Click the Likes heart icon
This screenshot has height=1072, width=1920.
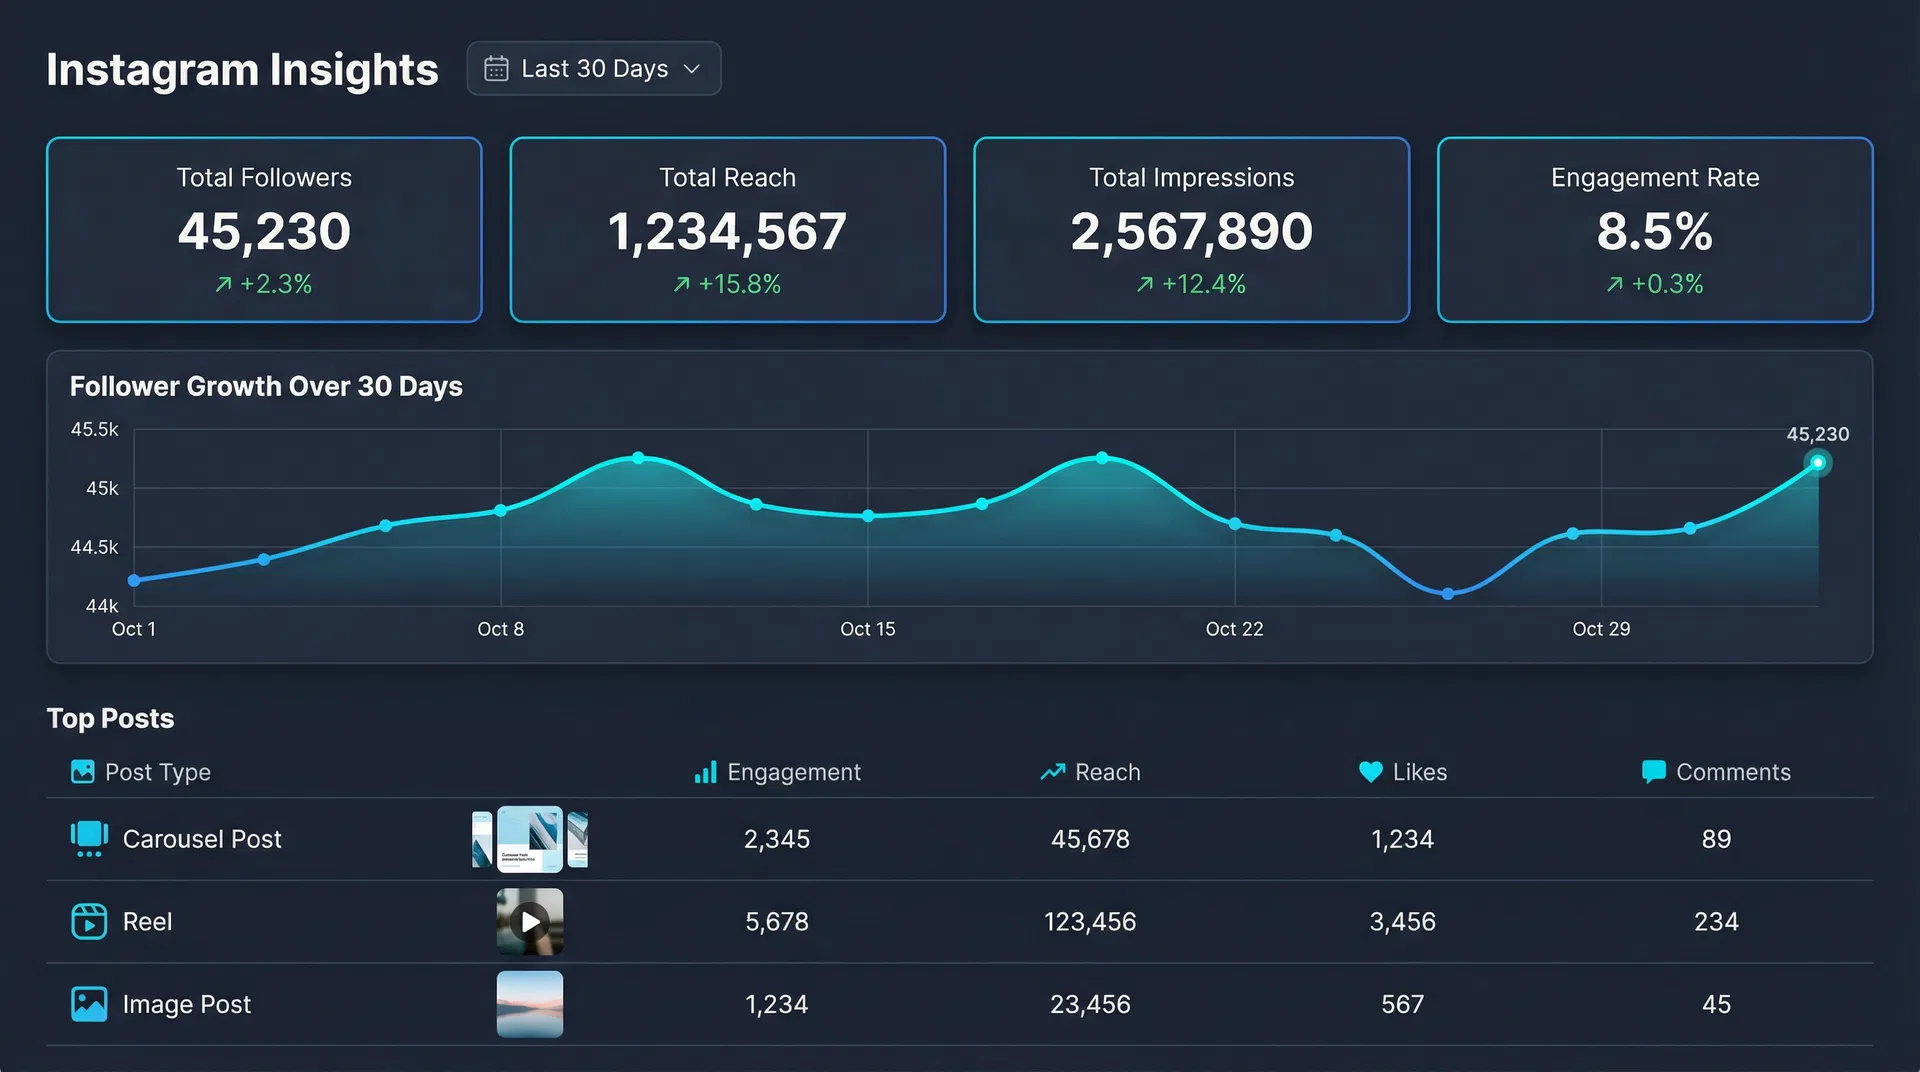[x=1369, y=771]
